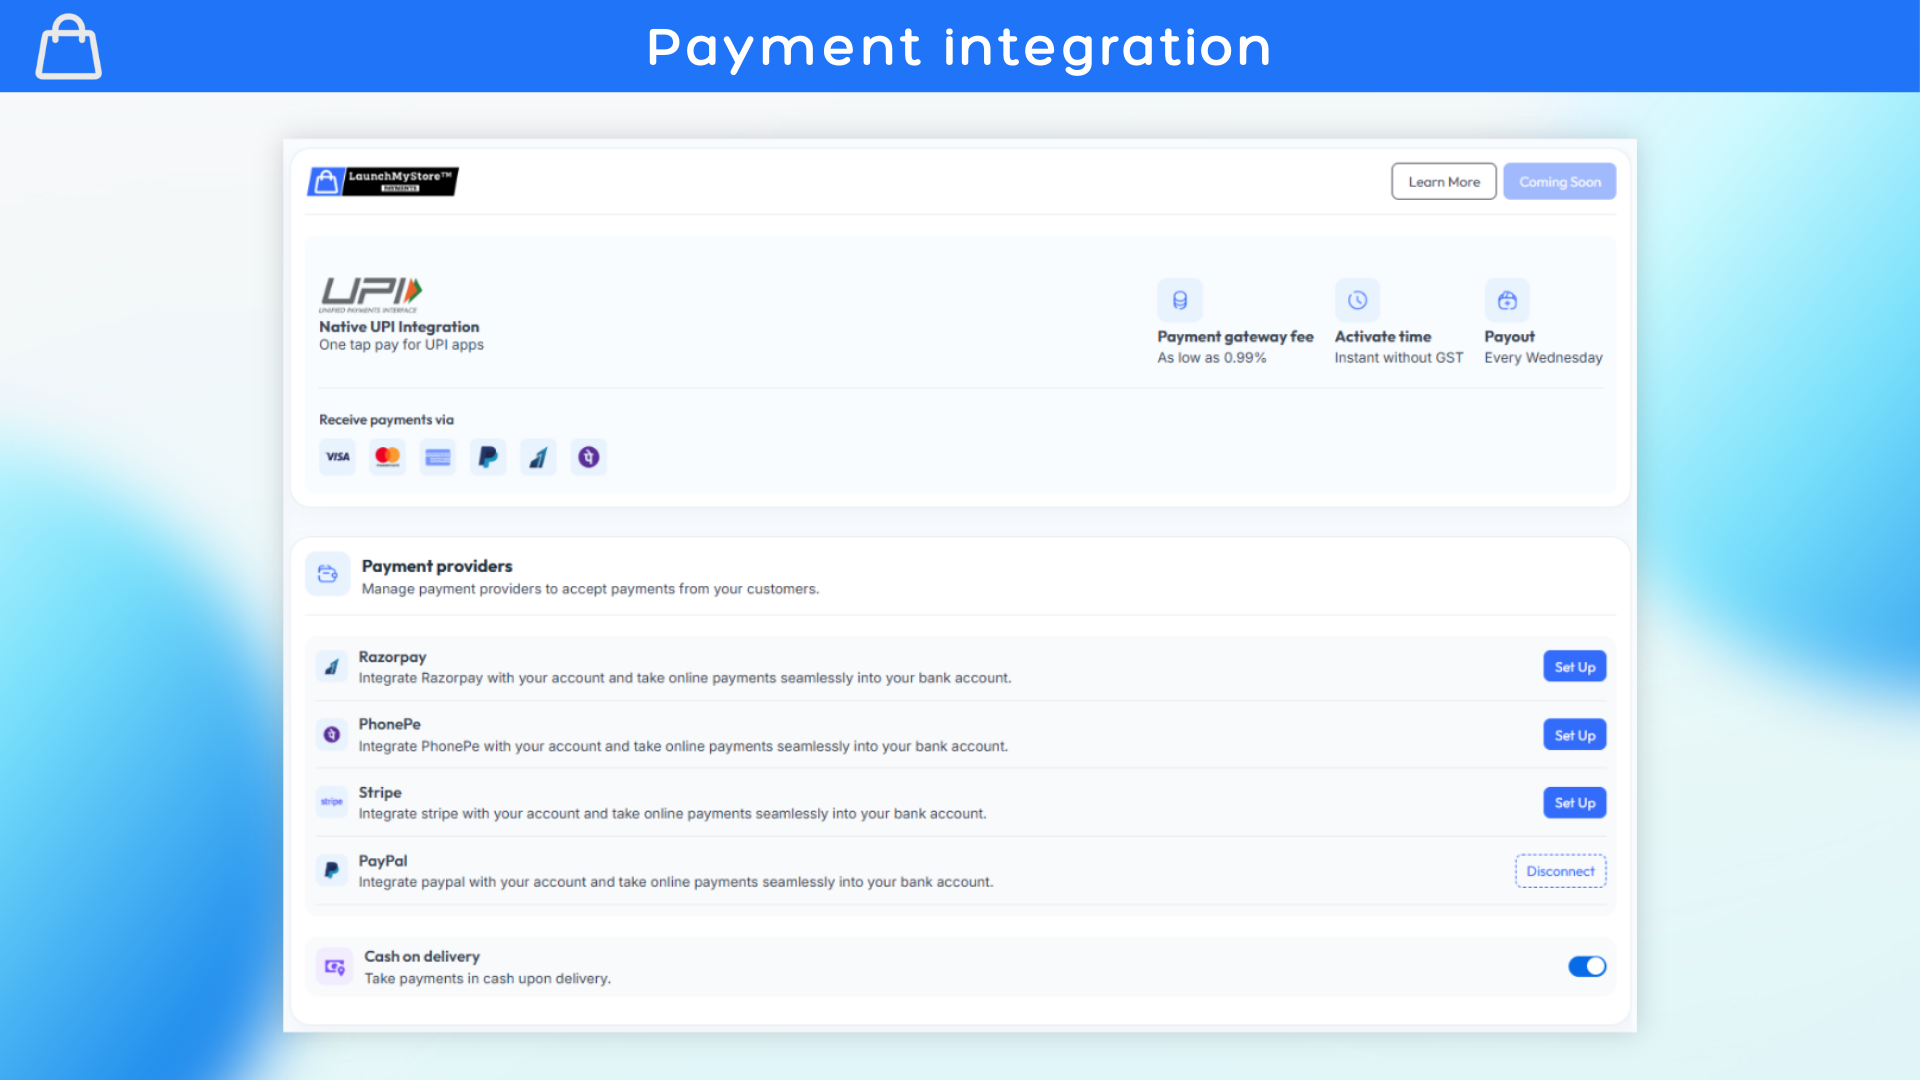The image size is (1920, 1080).
Task: Click the Payment gateway fee icon
Action: click(1180, 300)
